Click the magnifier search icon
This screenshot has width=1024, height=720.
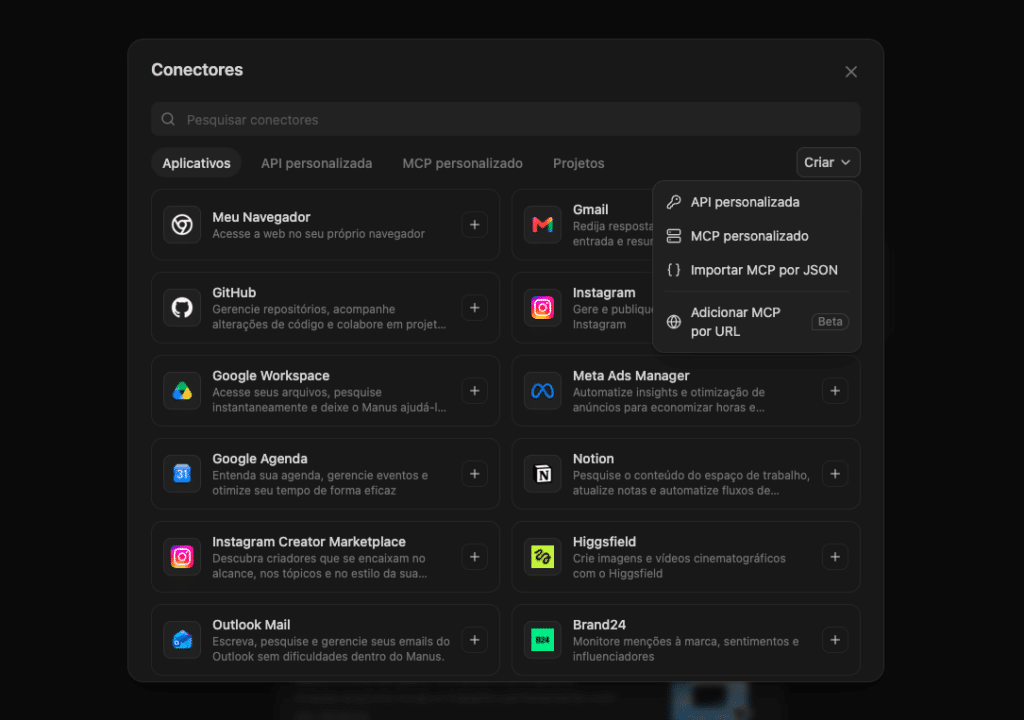[x=168, y=119]
